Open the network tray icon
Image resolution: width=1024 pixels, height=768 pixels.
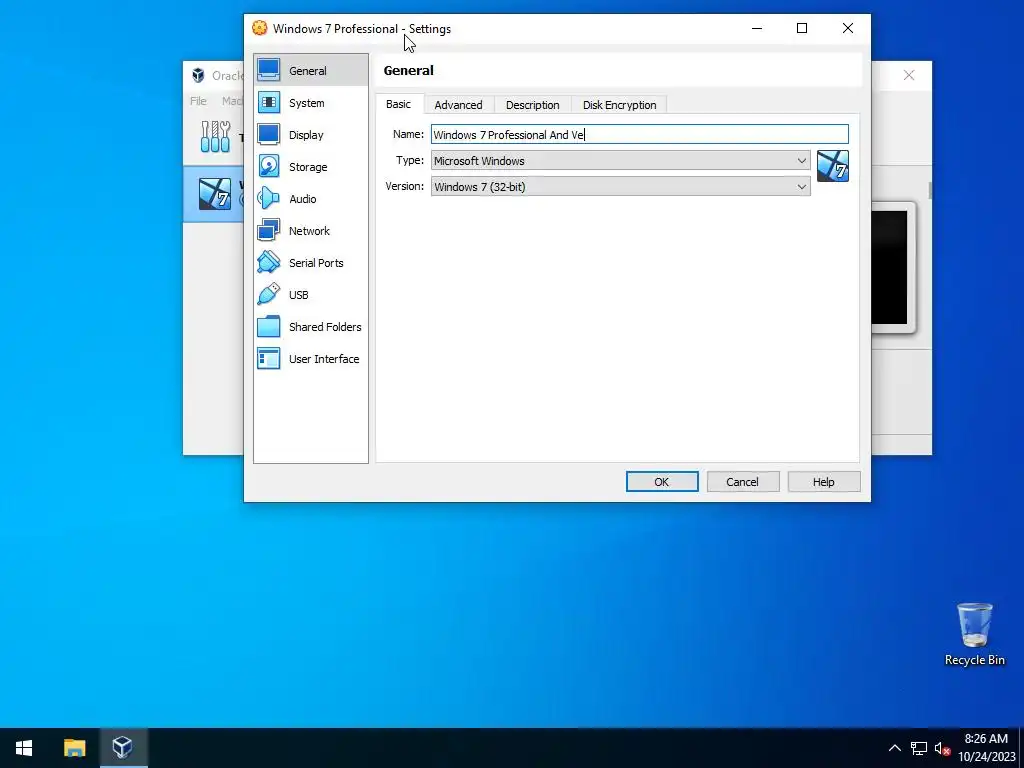tap(919, 748)
